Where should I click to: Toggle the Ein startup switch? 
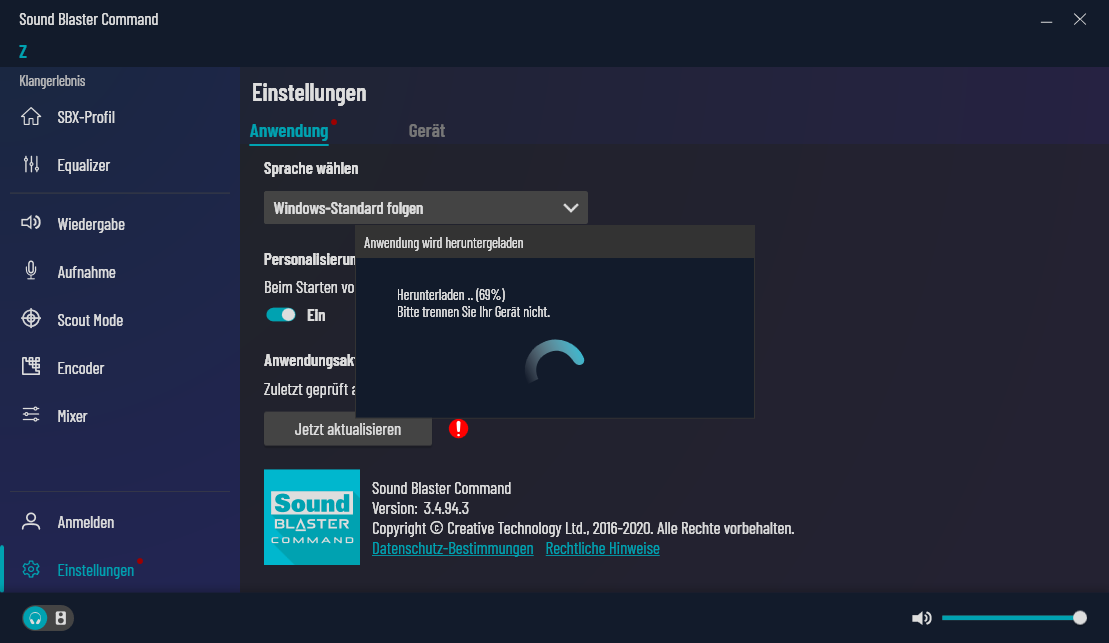tap(281, 315)
